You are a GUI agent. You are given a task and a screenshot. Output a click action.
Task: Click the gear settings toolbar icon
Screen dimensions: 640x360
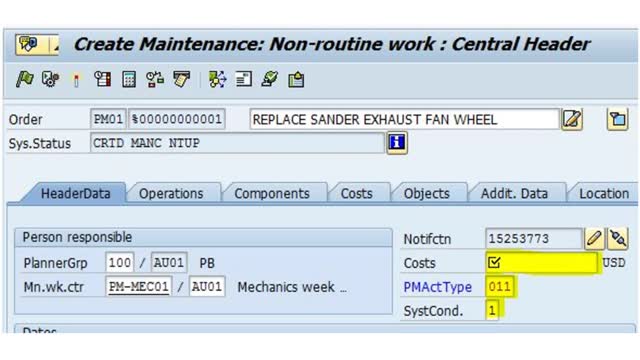tap(50, 79)
